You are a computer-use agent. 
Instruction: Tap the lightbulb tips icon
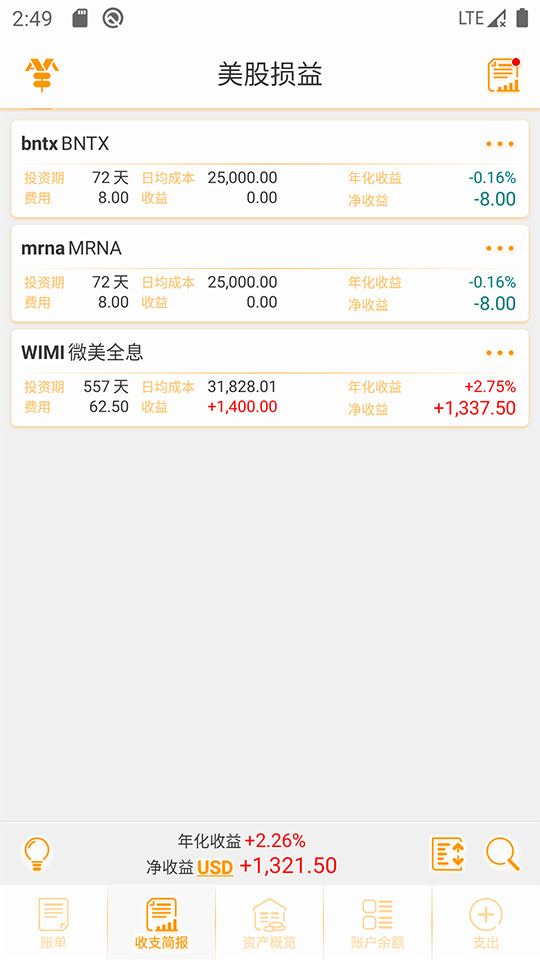37,854
